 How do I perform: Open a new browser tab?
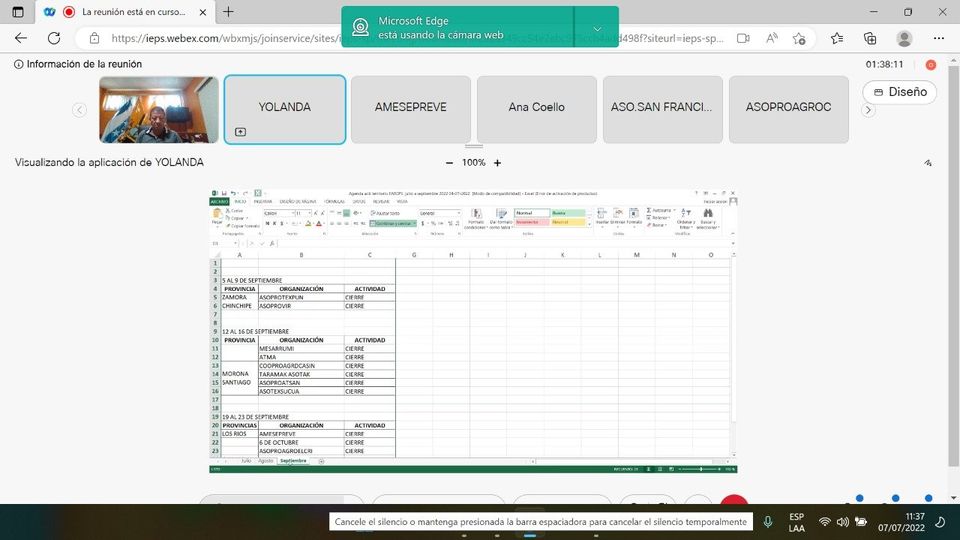tap(228, 12)
